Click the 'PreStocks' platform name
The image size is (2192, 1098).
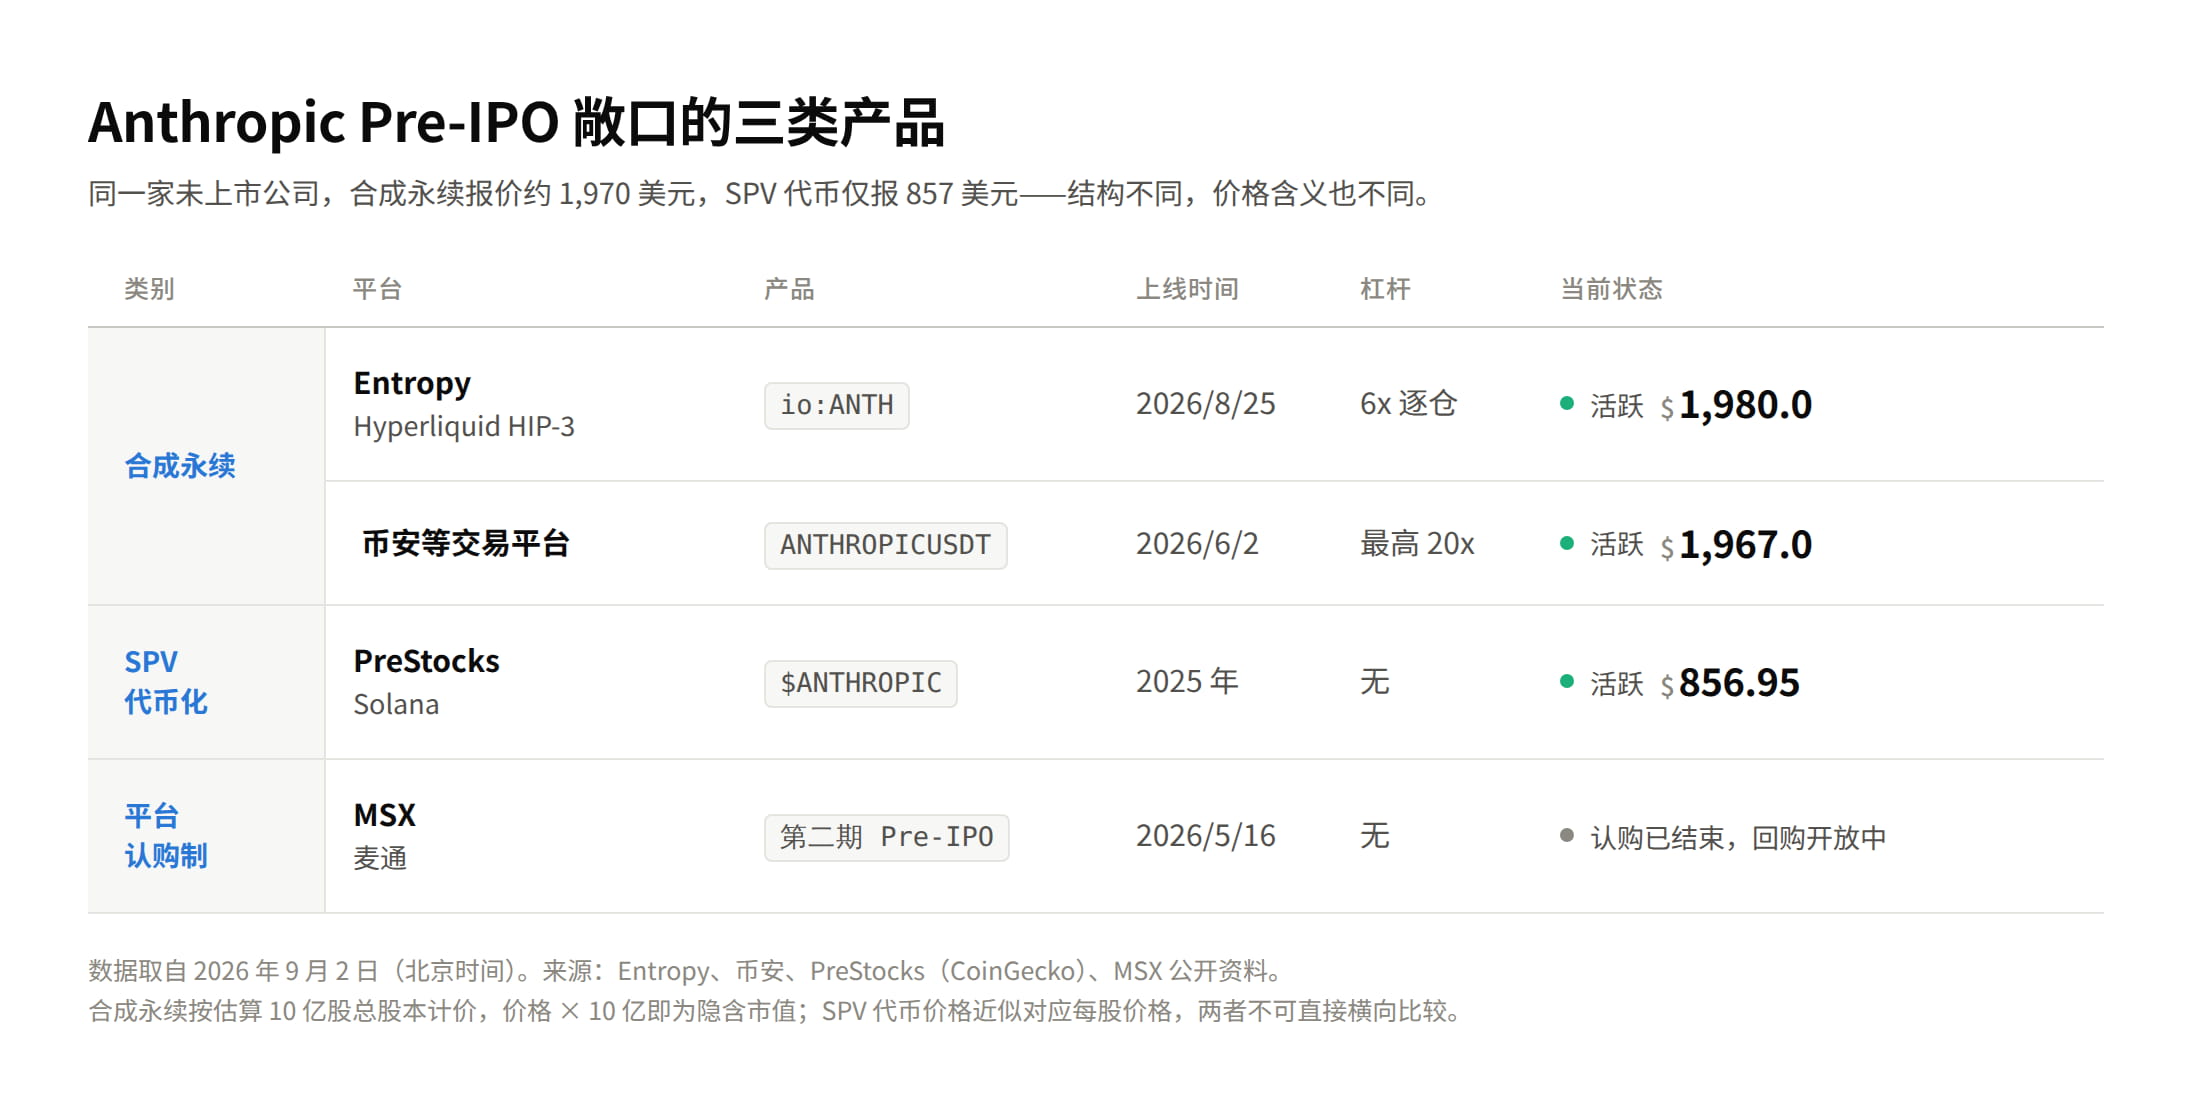coord(426,661)
